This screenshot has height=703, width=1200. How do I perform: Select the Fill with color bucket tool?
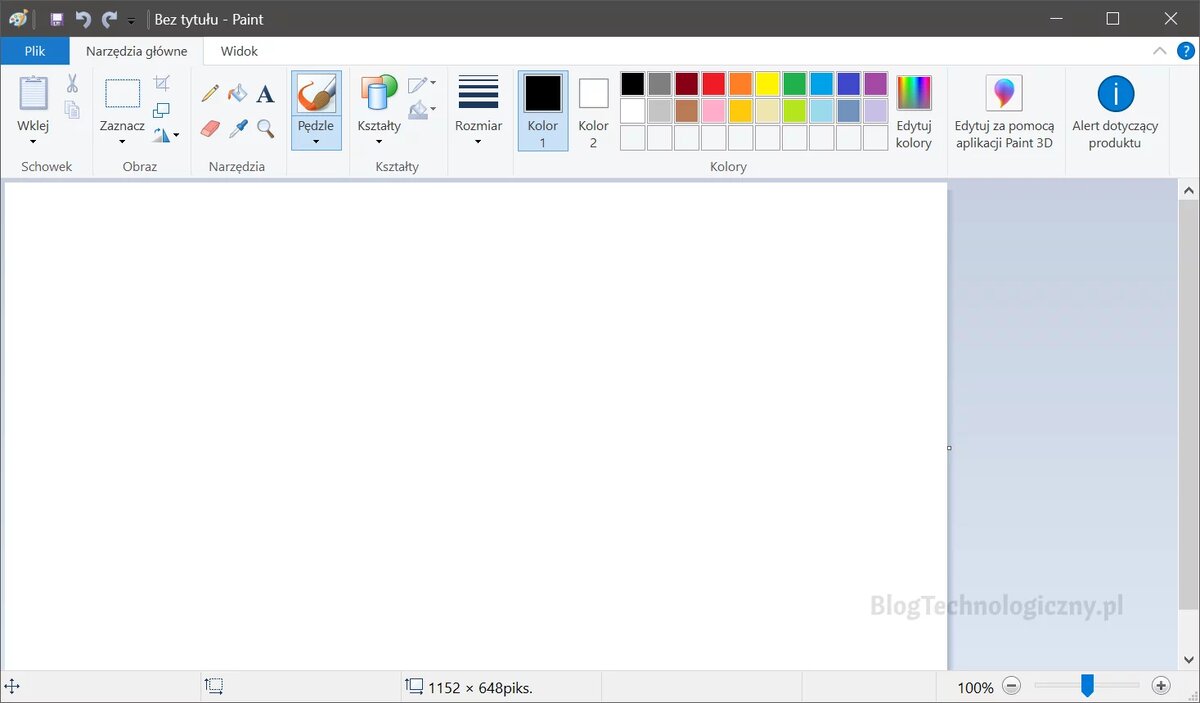(x=238, y=93)
